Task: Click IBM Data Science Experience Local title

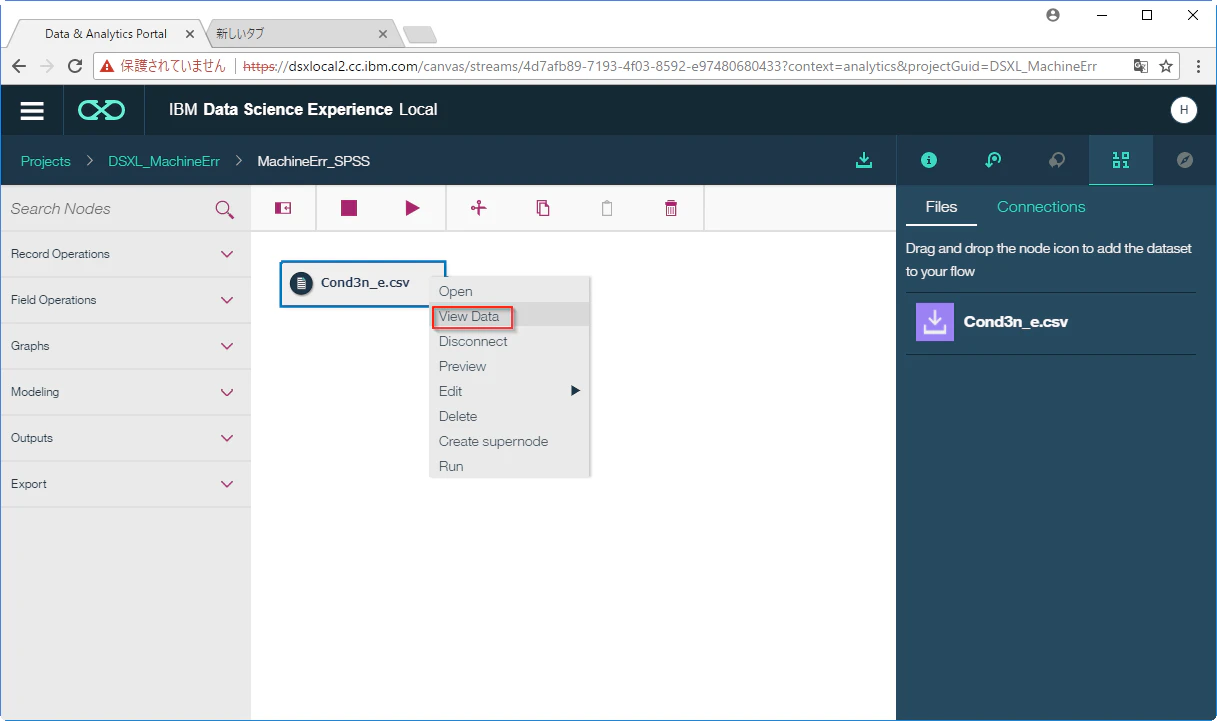Action: pyautogui.click(x=304, y=110)
